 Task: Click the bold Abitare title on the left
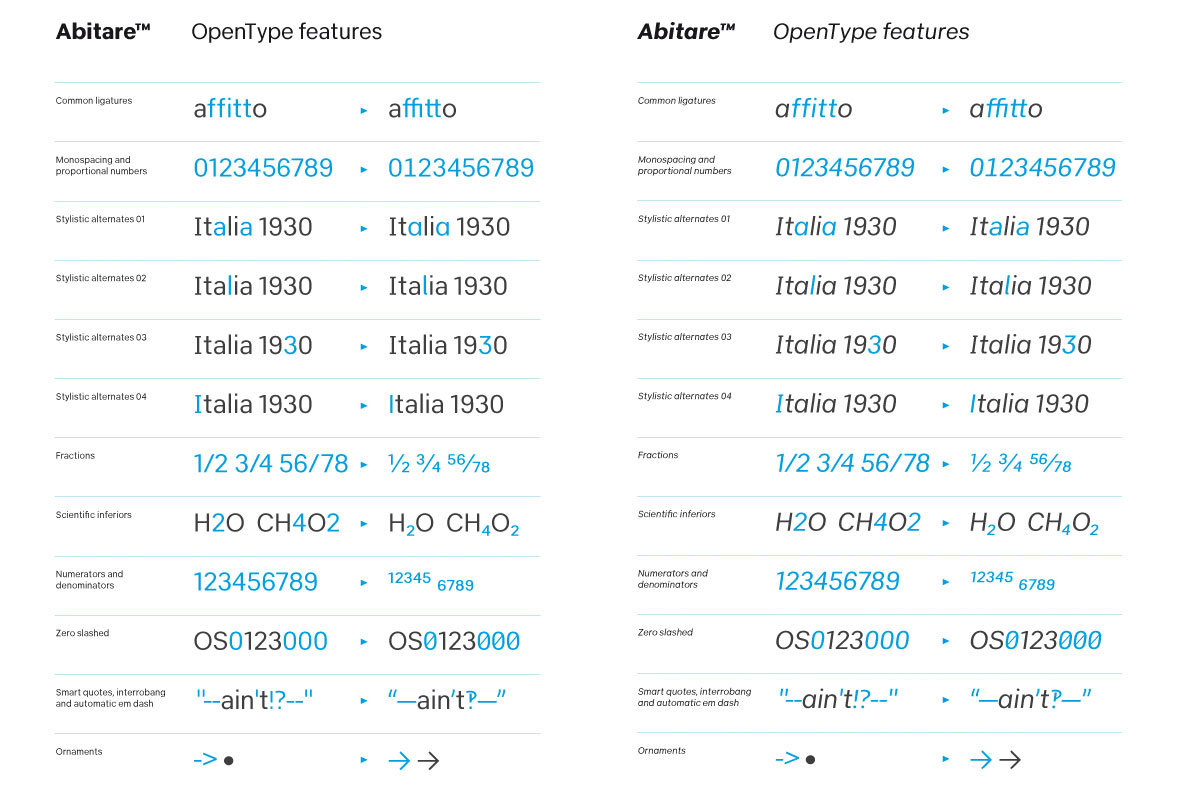(x=103, y=32)
